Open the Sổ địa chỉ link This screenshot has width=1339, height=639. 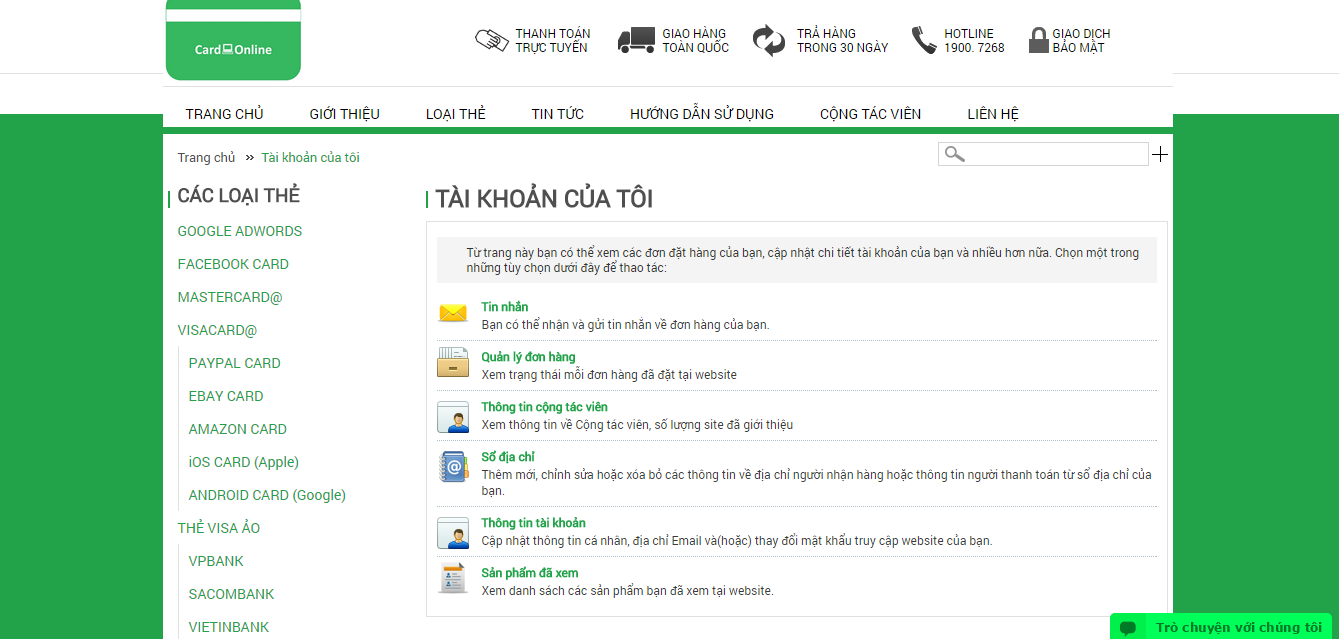[x=508, y=457]
